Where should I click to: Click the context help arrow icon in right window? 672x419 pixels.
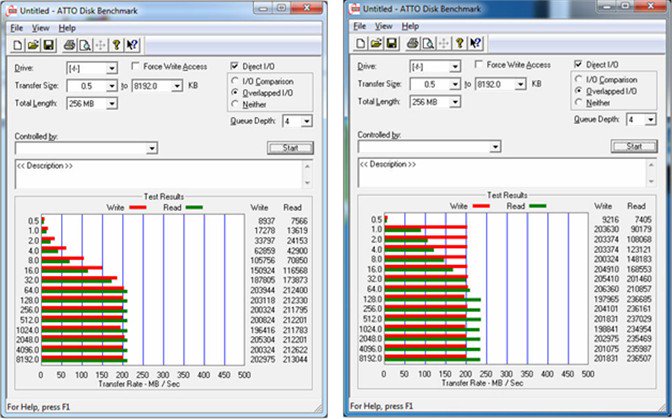tap(476, 43)
